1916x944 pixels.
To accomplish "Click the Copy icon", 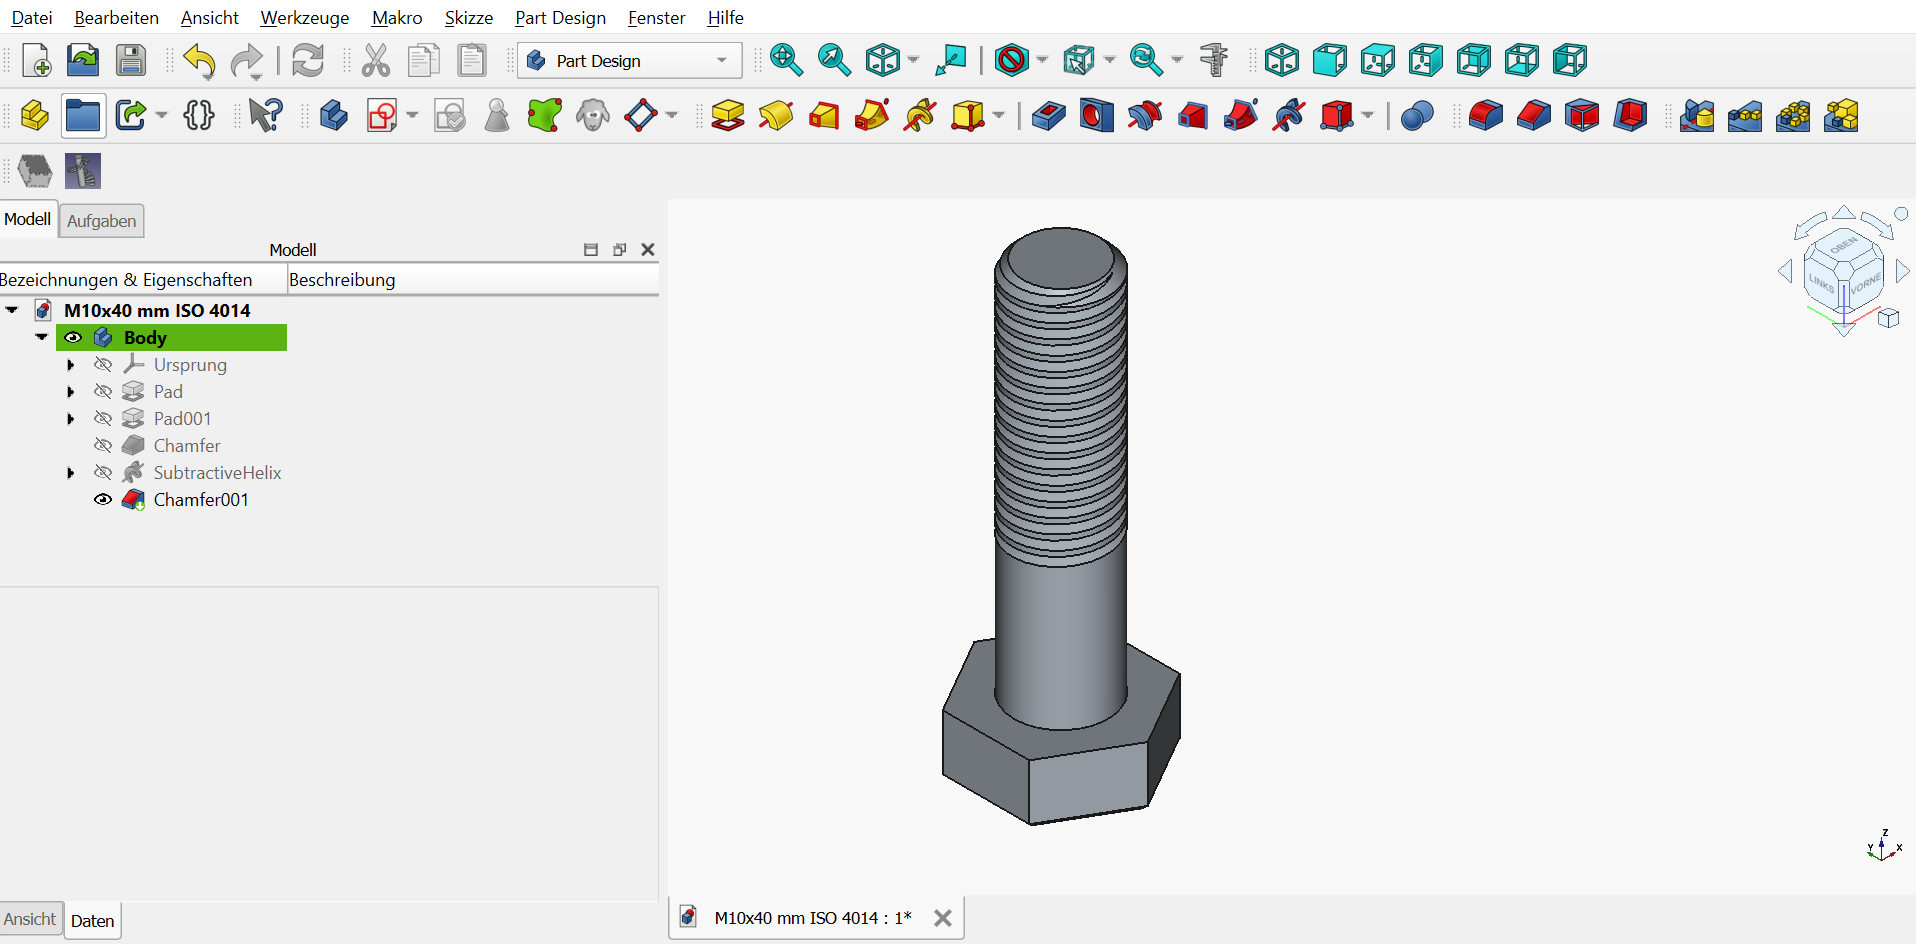I will click(x=424, y=61).
